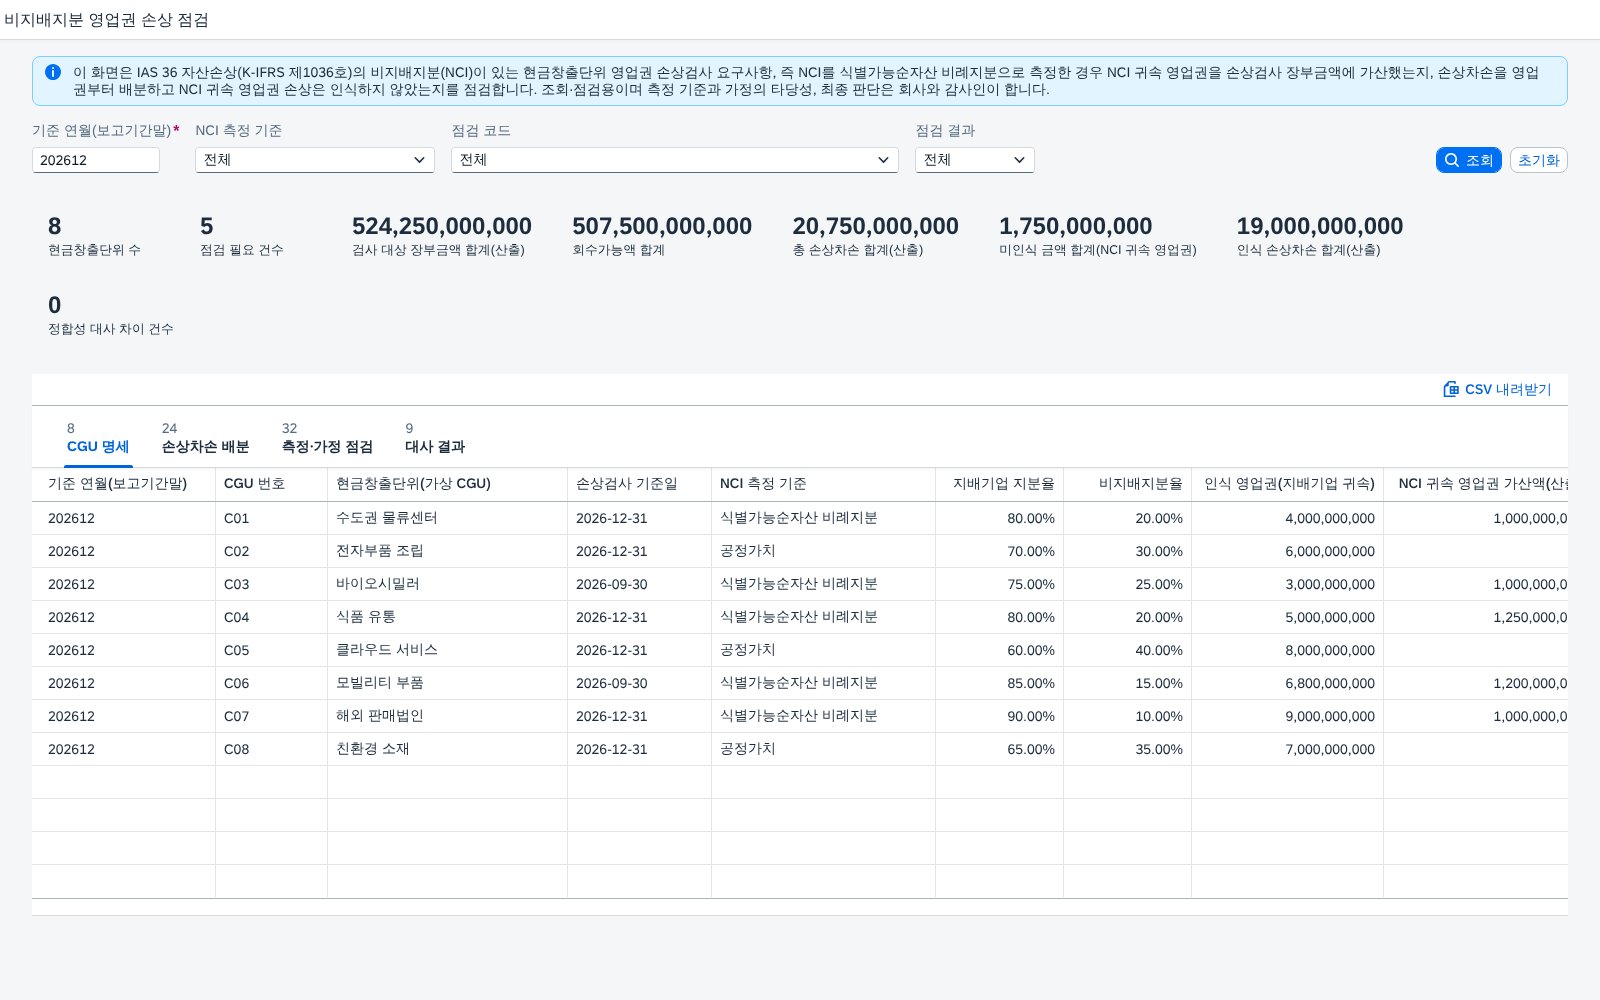Click the CGU 번호 column header
This screenshot has height=1000, width=1600.
271,484
